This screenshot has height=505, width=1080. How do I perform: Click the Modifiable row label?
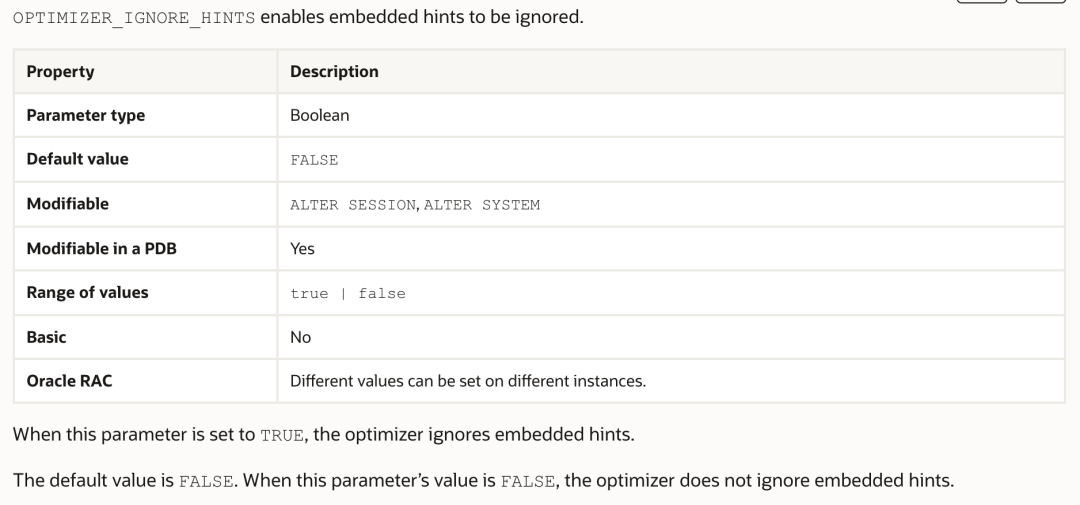point(68,204)
